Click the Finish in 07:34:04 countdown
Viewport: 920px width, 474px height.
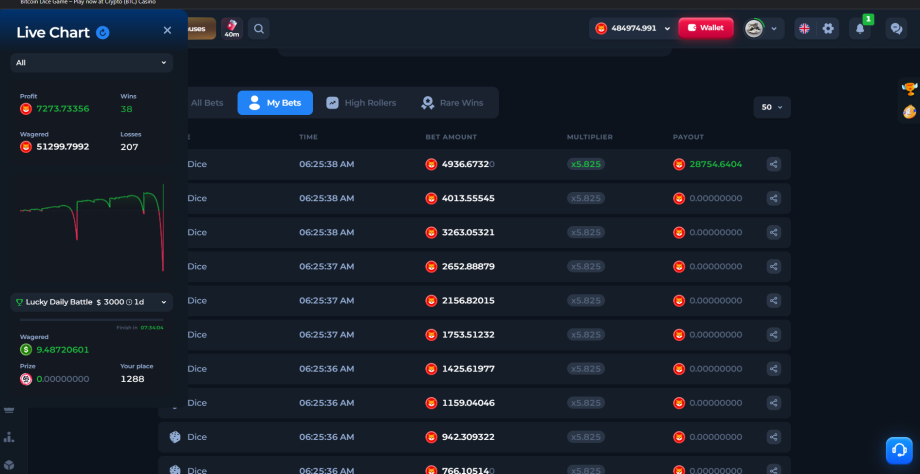tap(140, 327)
